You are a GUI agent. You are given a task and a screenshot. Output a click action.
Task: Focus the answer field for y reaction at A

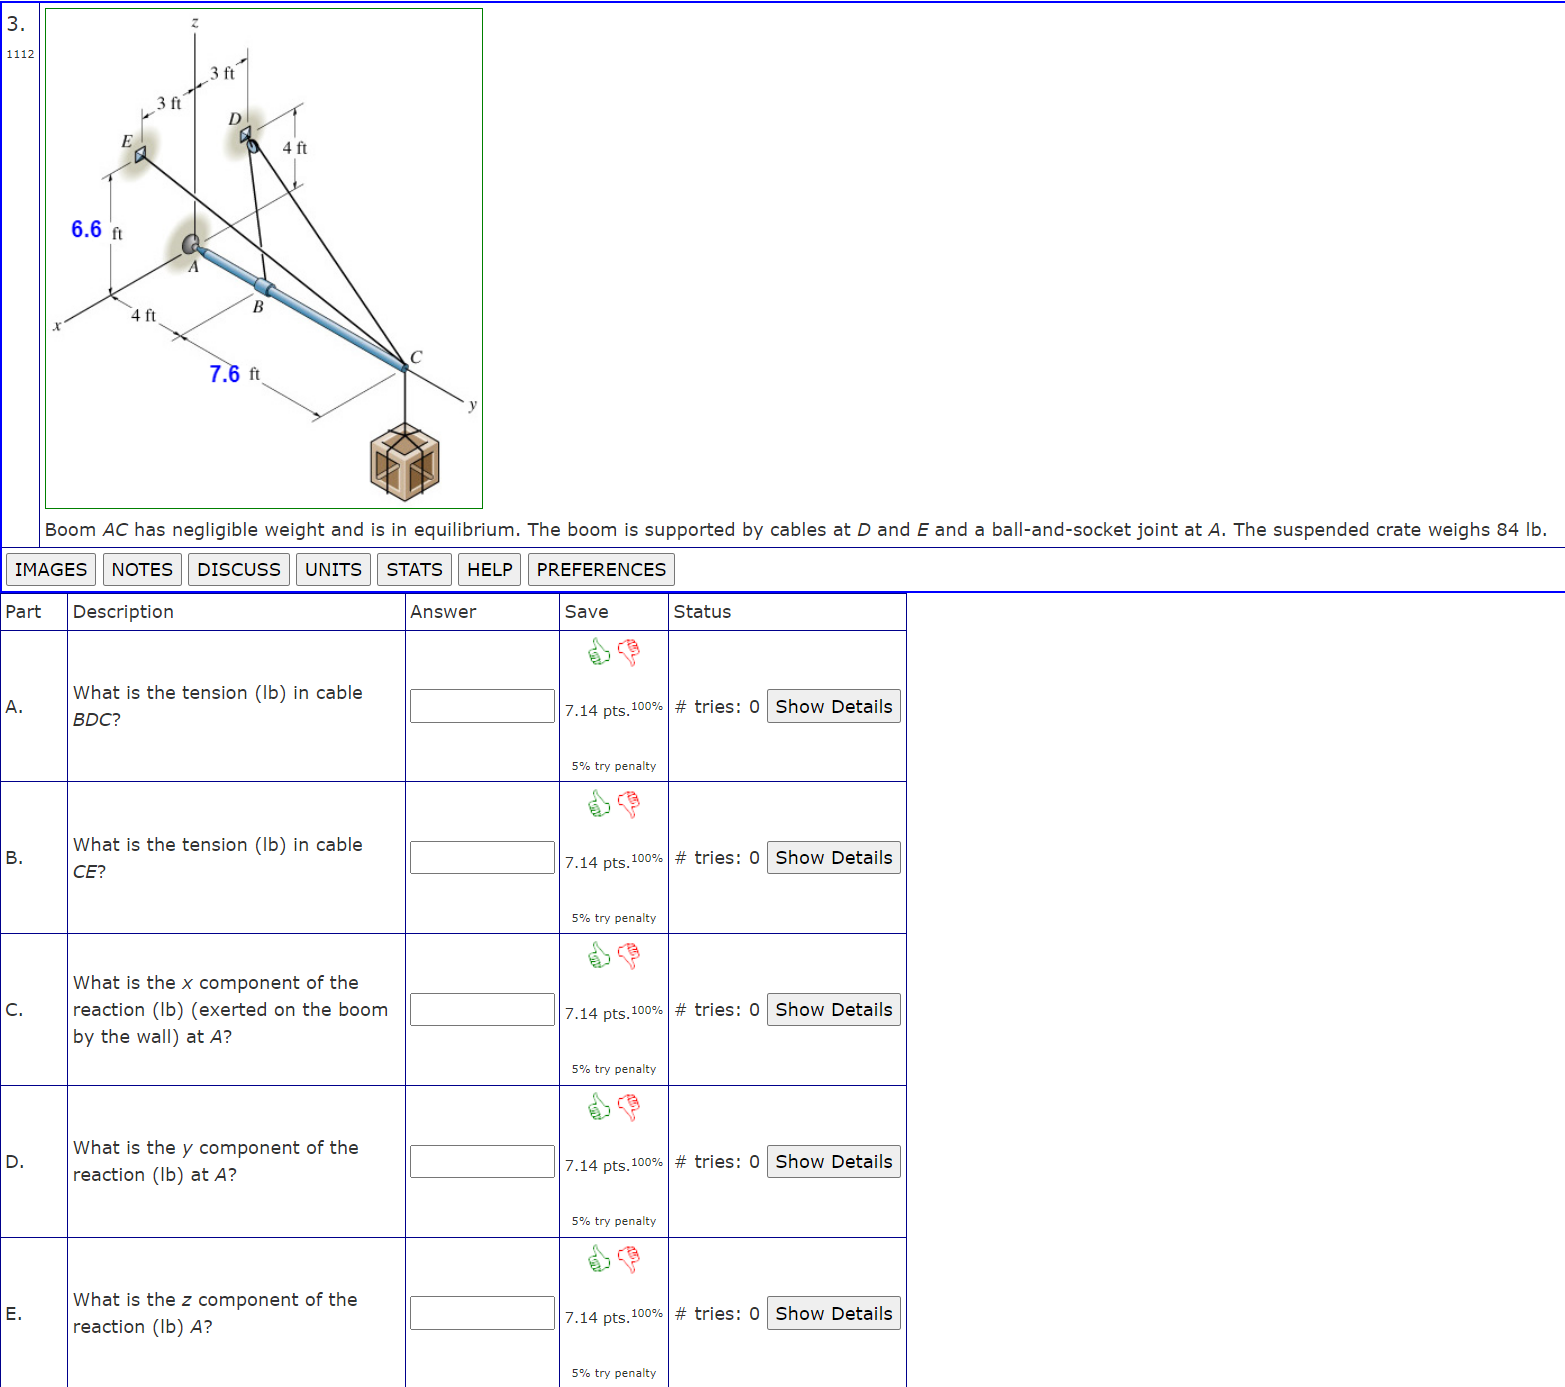pyautogui.click(x=482, y=1161)
